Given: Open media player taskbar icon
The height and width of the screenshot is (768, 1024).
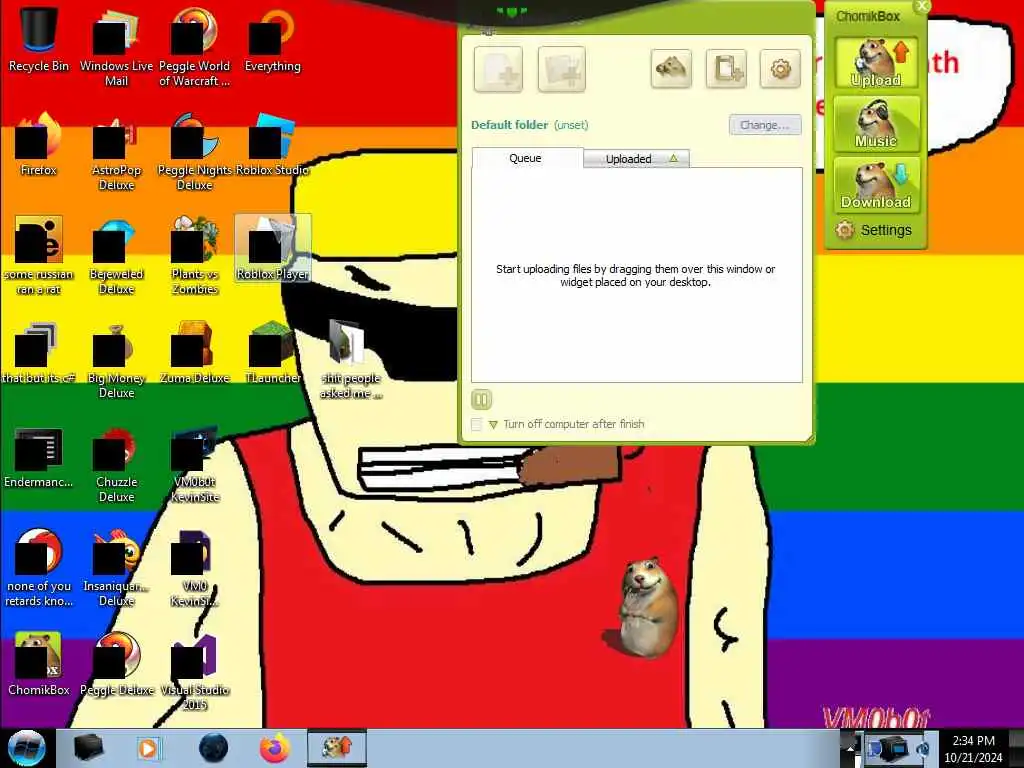Looking at the screenshot, I should coord(149,748).
